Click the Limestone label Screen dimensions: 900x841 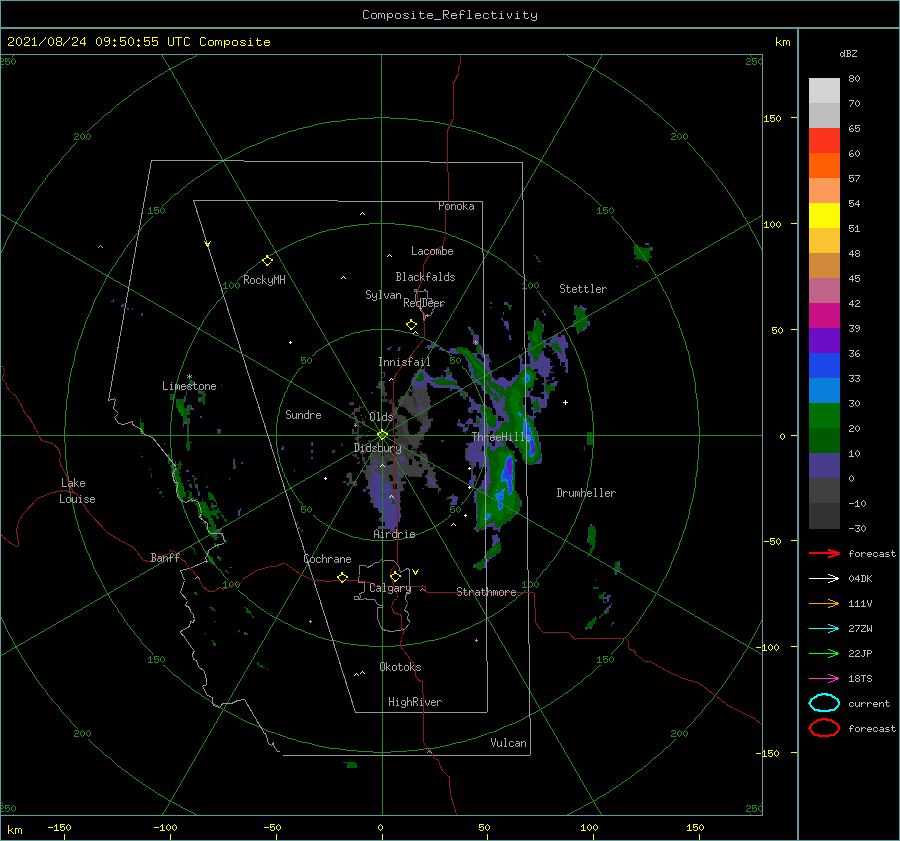[x=189, y=386]
